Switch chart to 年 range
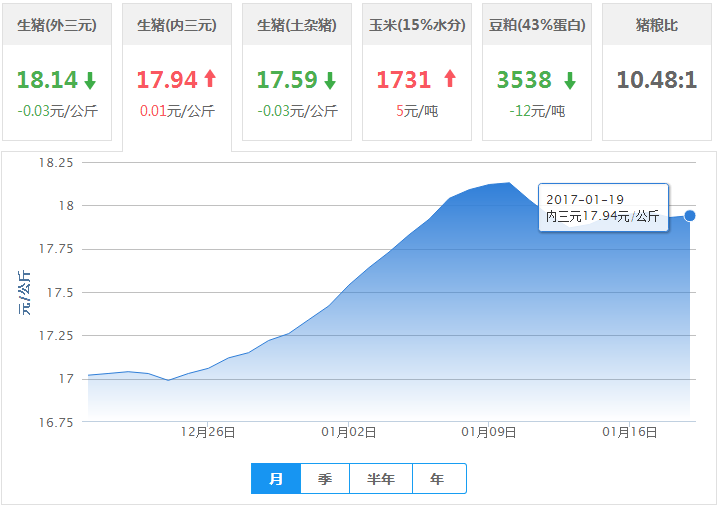Image resolution: width=722 pixels, height=509 pixels. (438, 479)
